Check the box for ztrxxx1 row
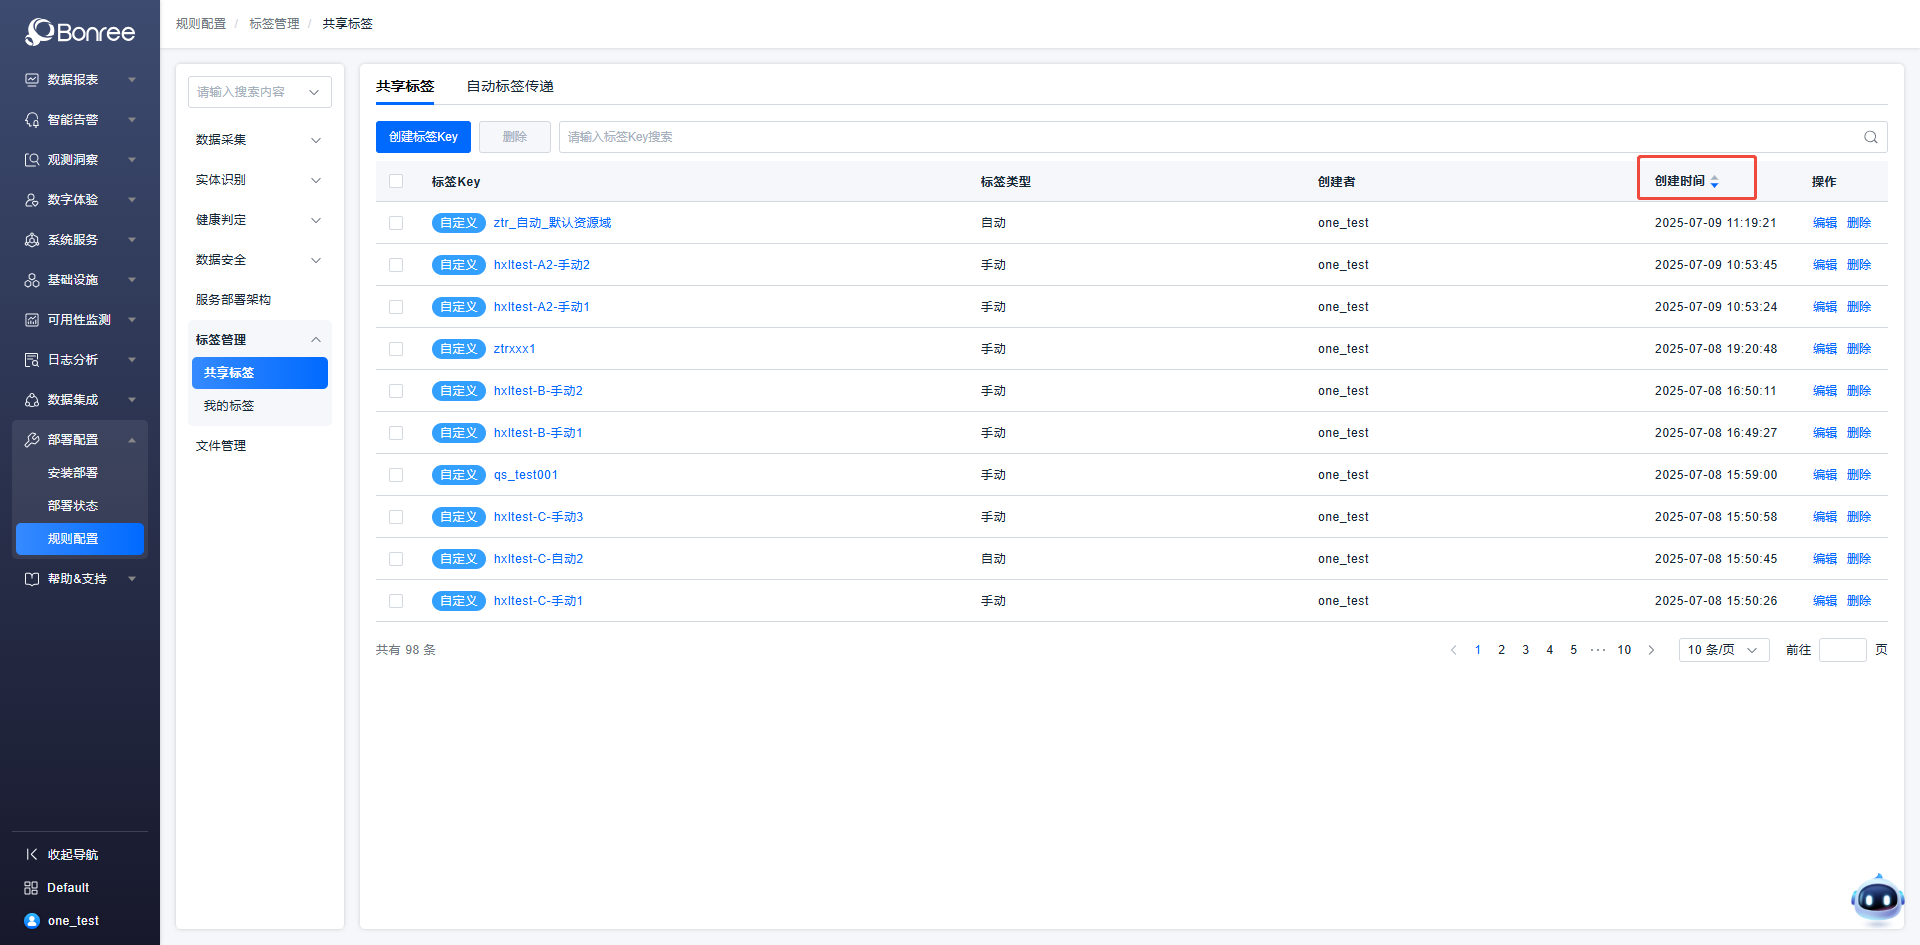Screen dimensions: 1920x945 pos(396,349)
